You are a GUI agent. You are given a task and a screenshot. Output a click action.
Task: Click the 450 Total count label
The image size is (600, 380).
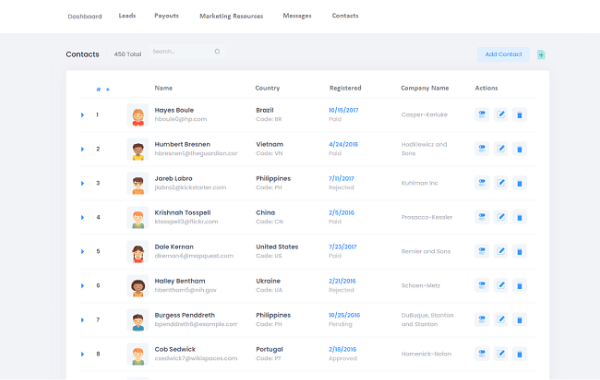127,54
